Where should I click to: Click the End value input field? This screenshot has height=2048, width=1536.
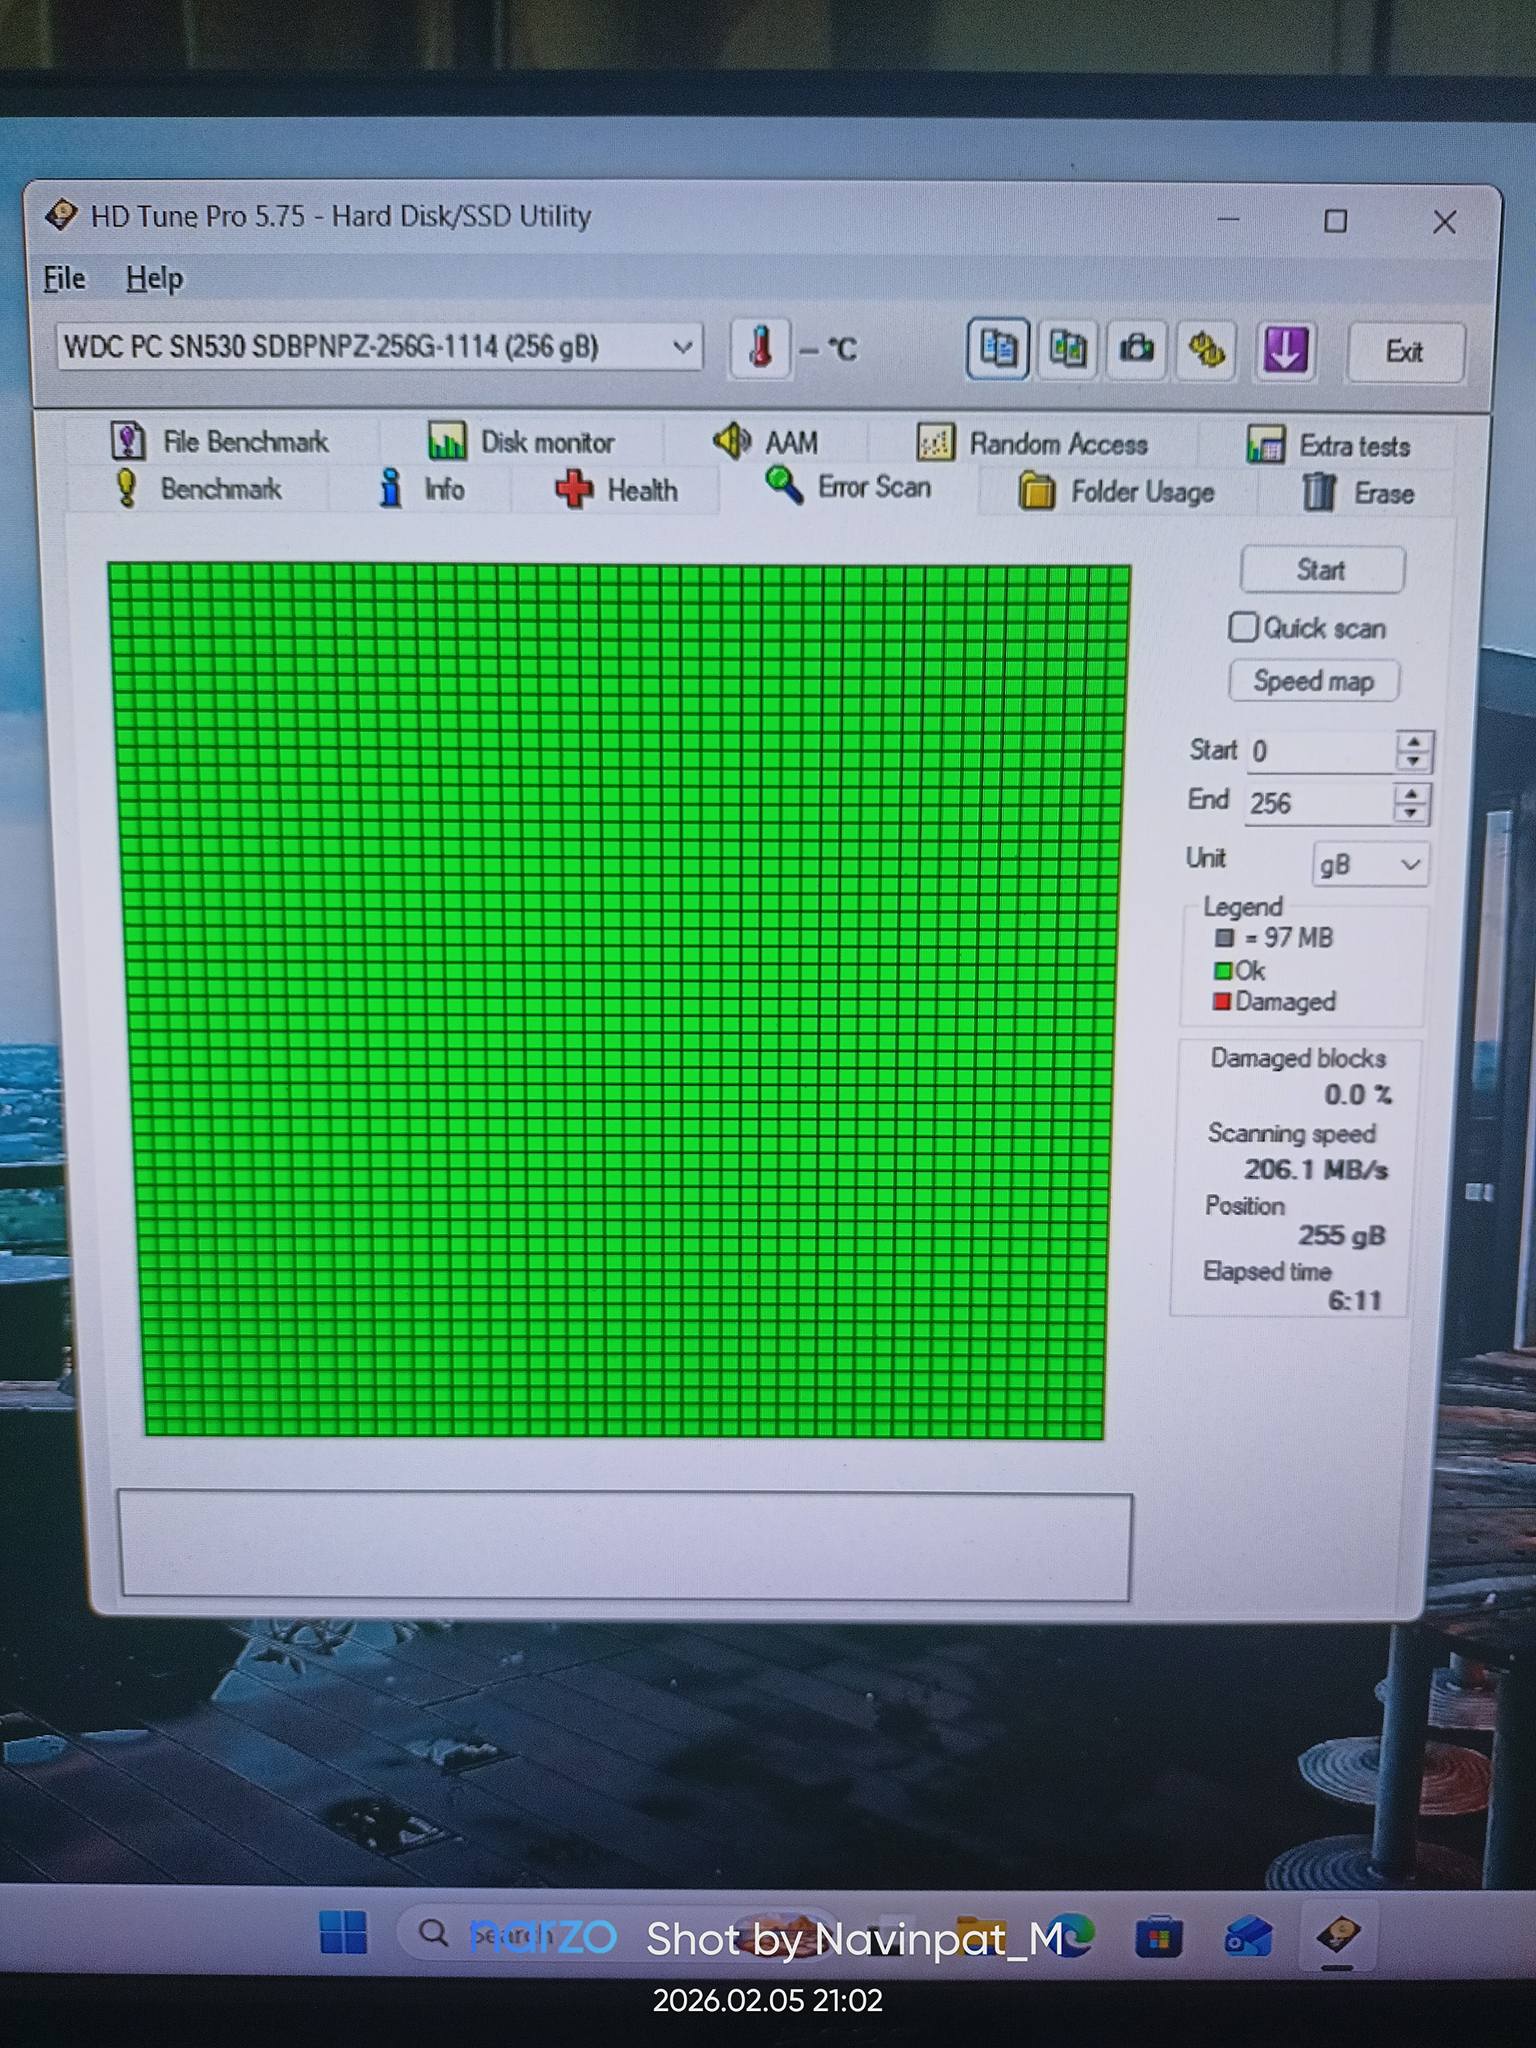(x=1318, y=803)
